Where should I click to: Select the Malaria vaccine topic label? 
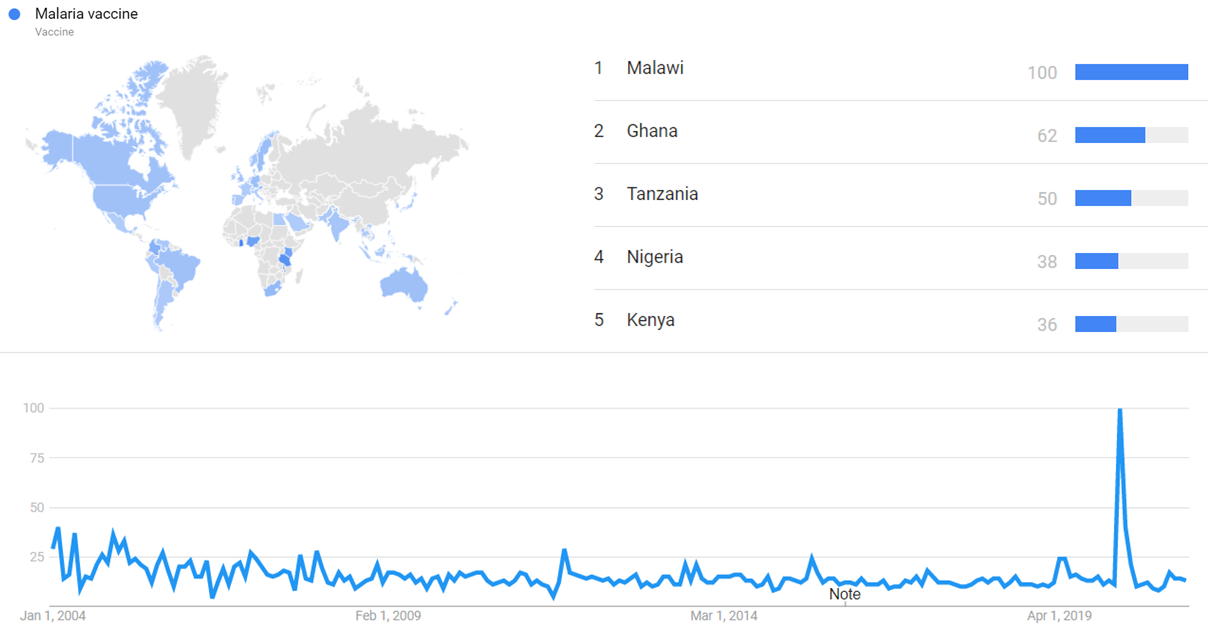86,14
